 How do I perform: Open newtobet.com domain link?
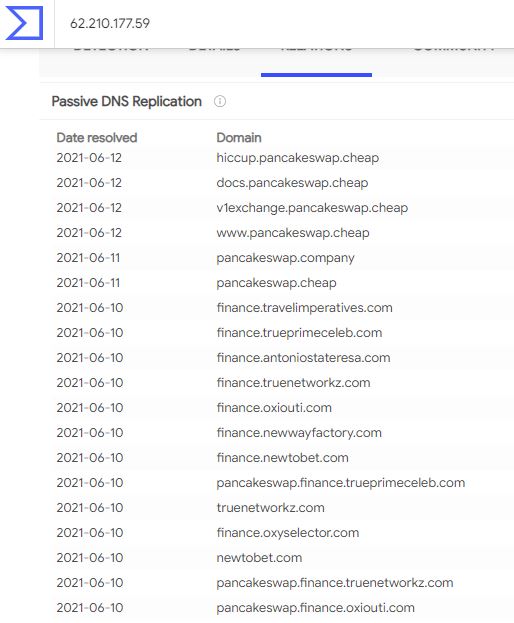point(259,558)
